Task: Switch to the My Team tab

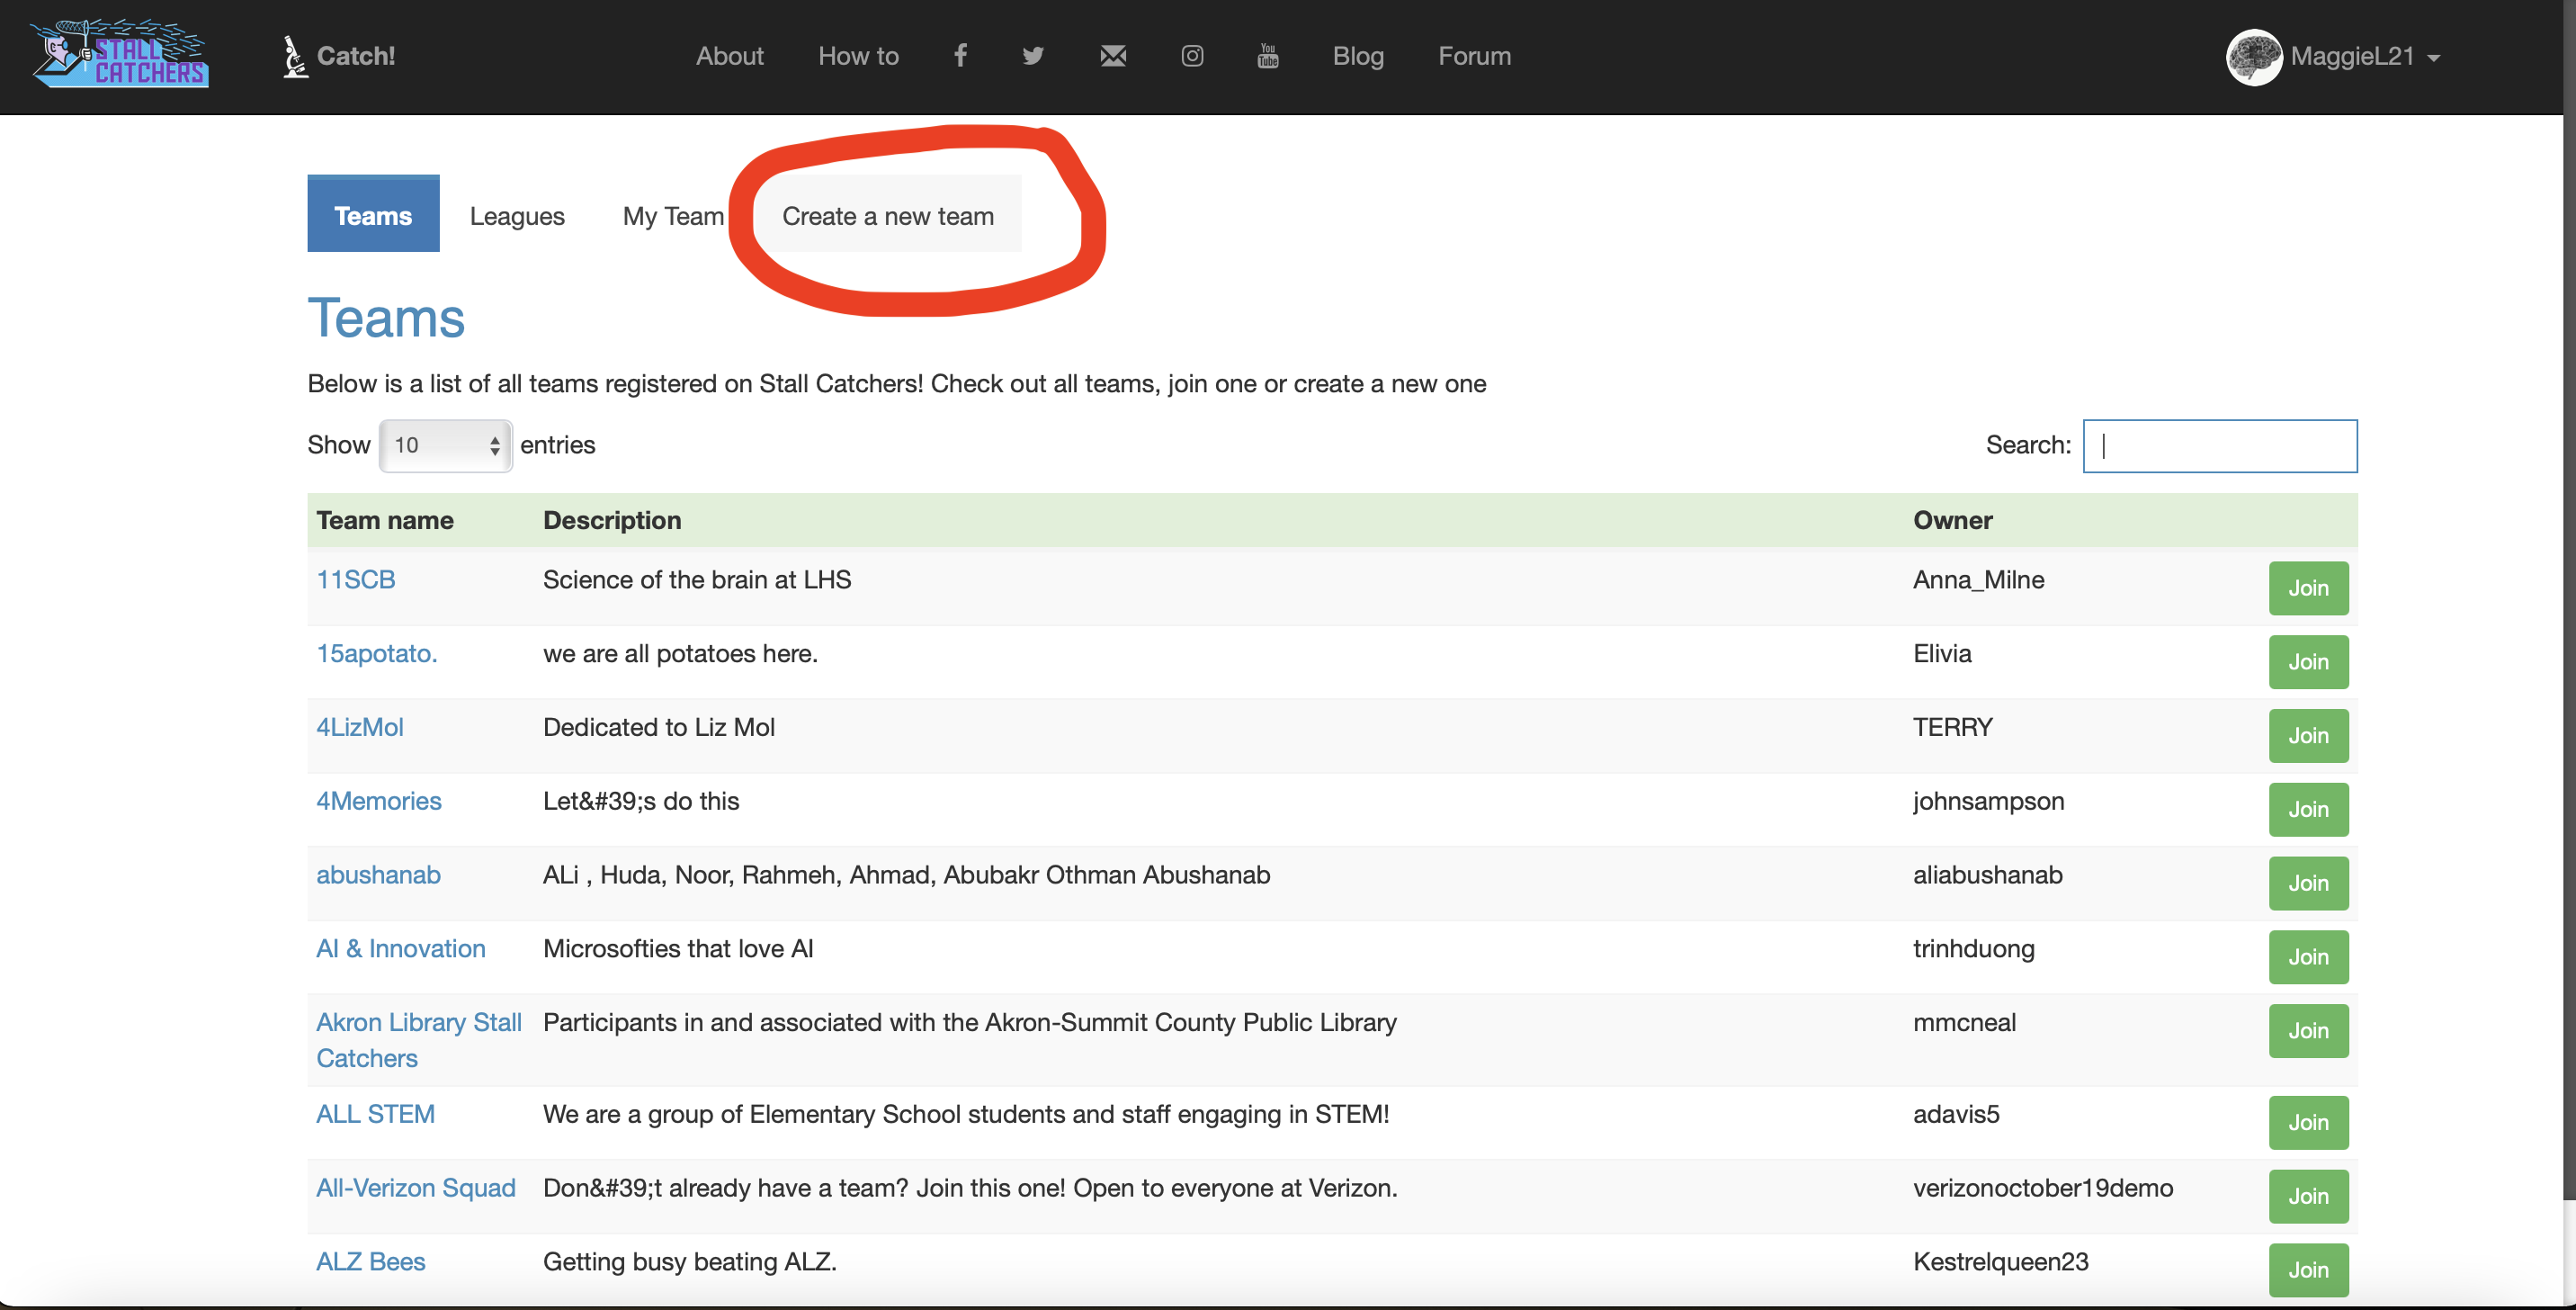Action: click(673, 215)
